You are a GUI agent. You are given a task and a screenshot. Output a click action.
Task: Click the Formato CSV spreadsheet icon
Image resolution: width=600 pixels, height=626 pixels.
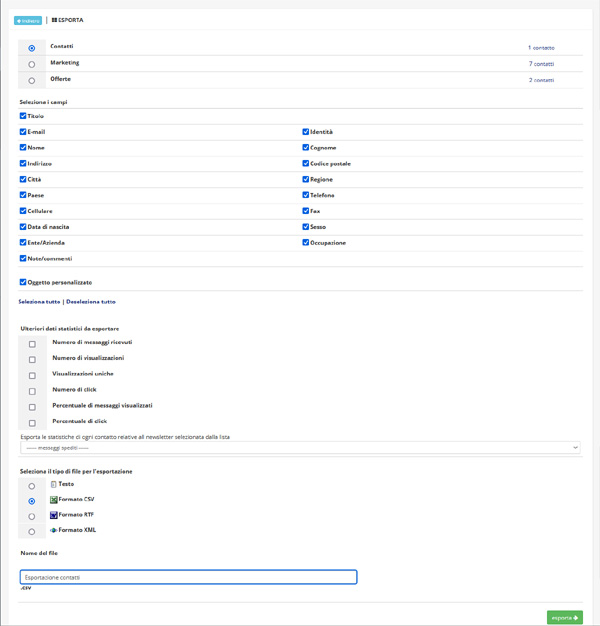tap(54, 499)
